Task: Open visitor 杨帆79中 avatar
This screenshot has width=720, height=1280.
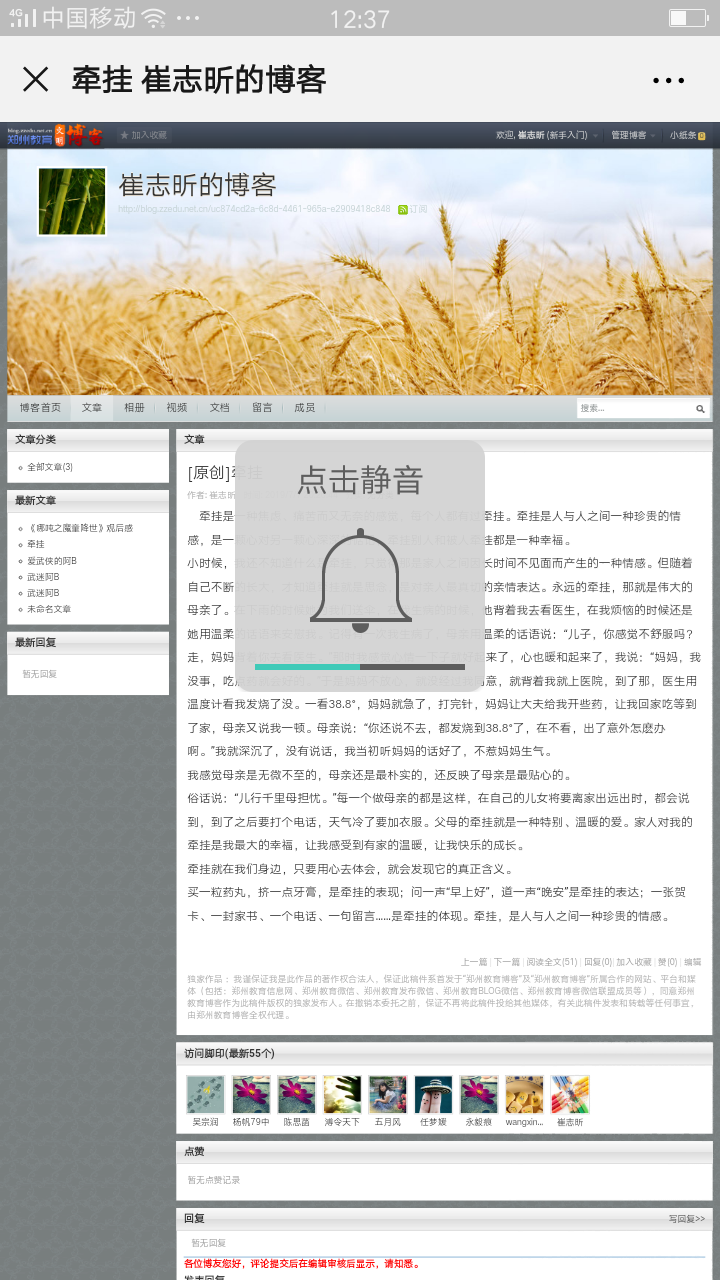Action: 251,1095
